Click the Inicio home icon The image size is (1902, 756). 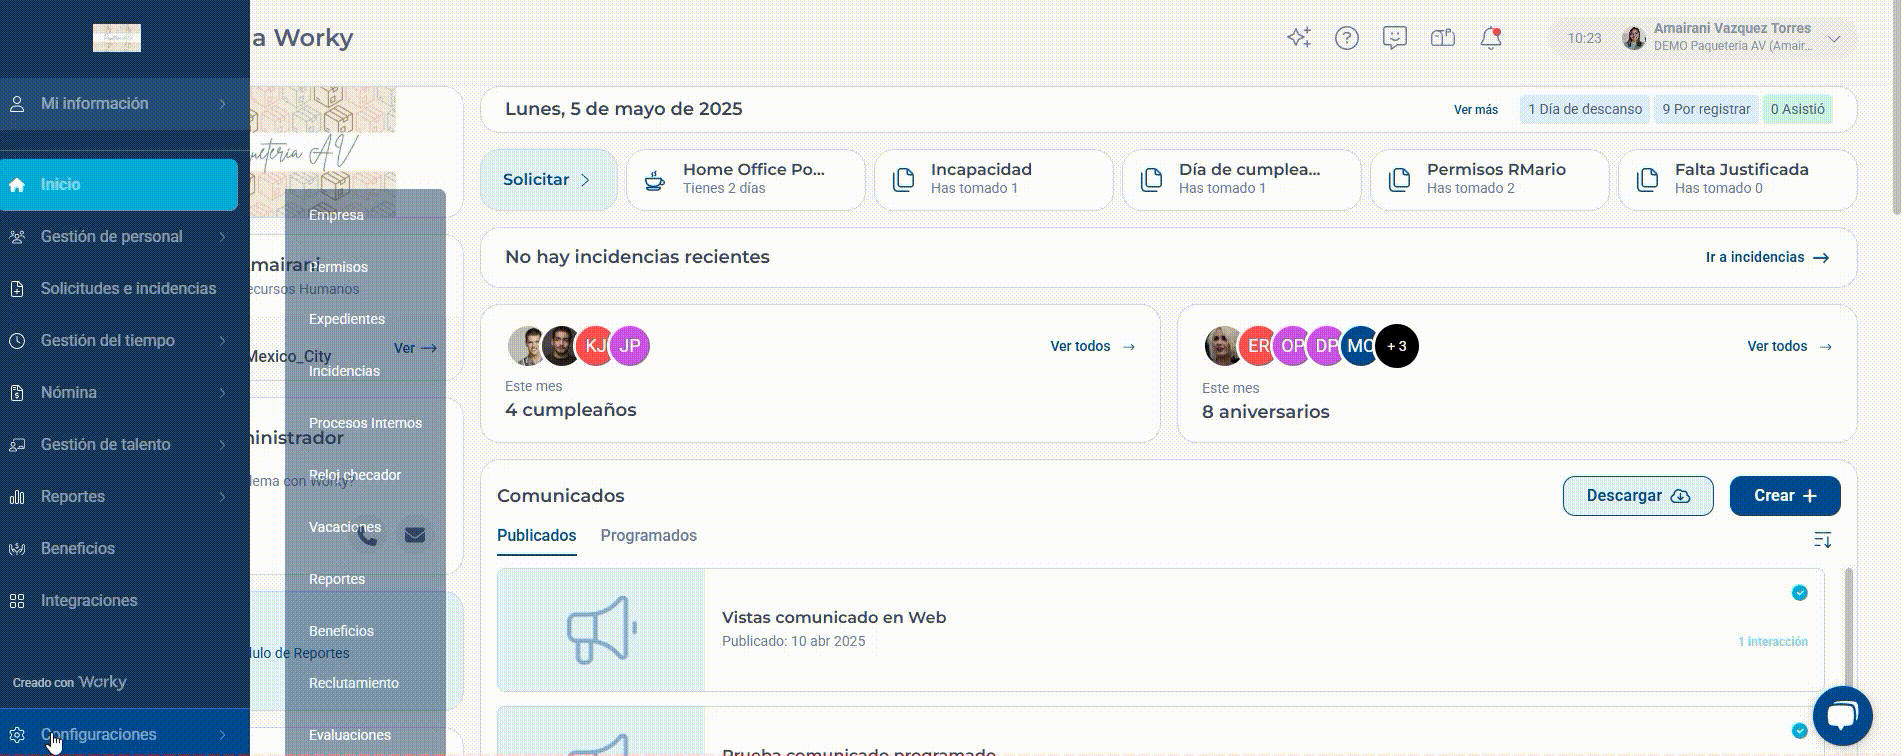coord(17,184)
